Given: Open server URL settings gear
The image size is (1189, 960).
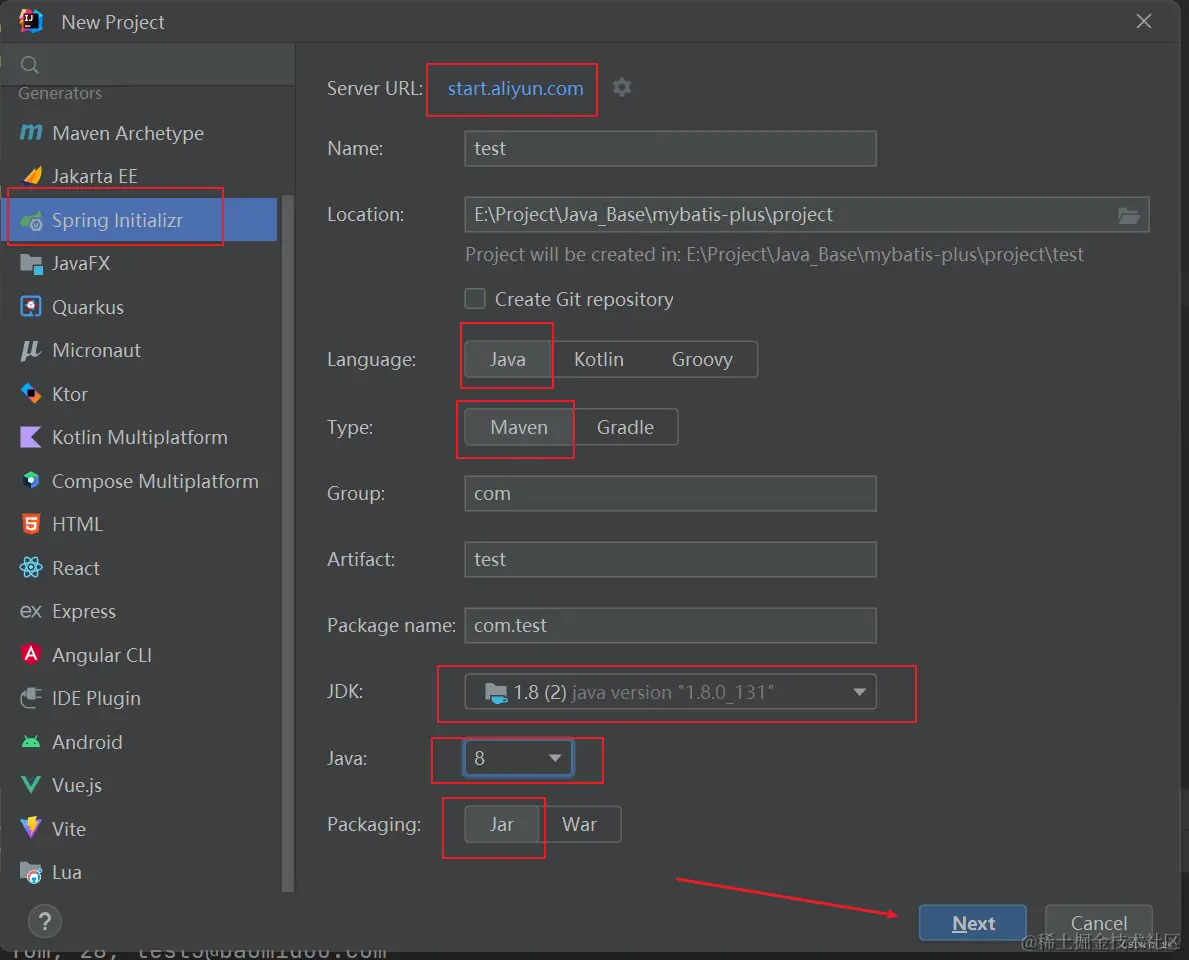Looking at the screenshot, I should (622, 87).
